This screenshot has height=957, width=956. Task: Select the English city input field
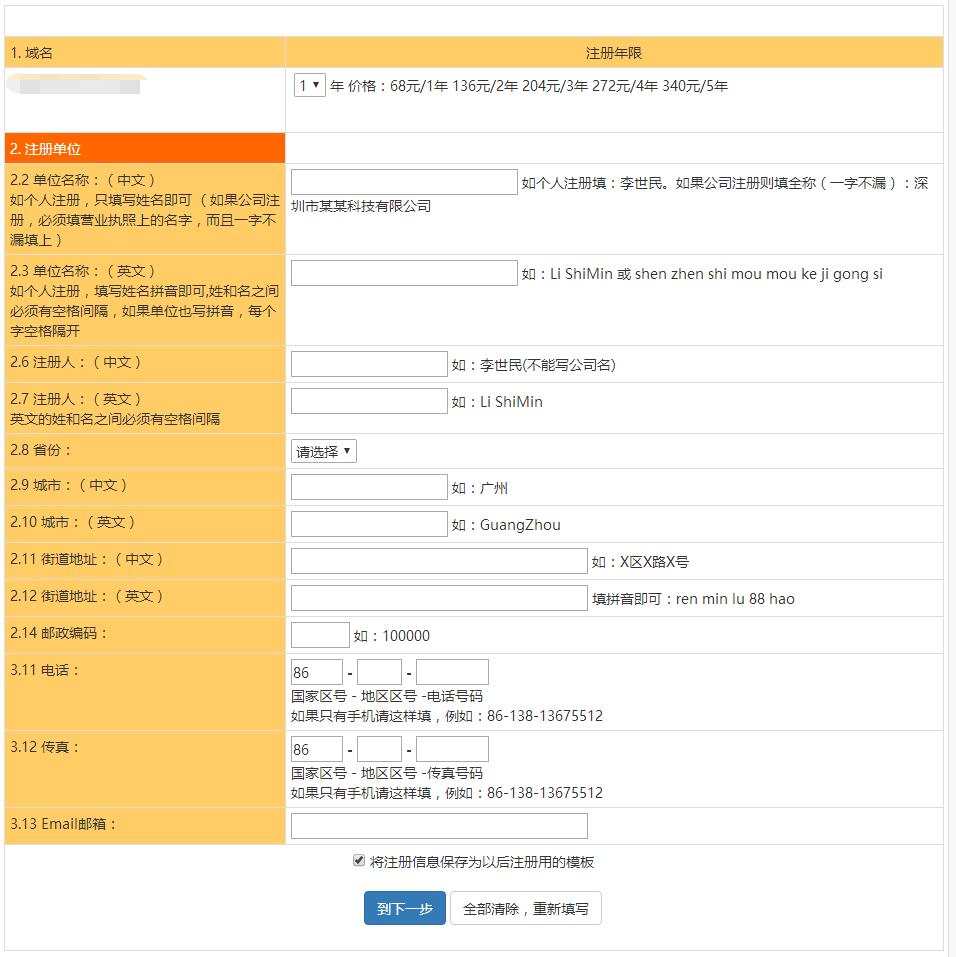368,524
